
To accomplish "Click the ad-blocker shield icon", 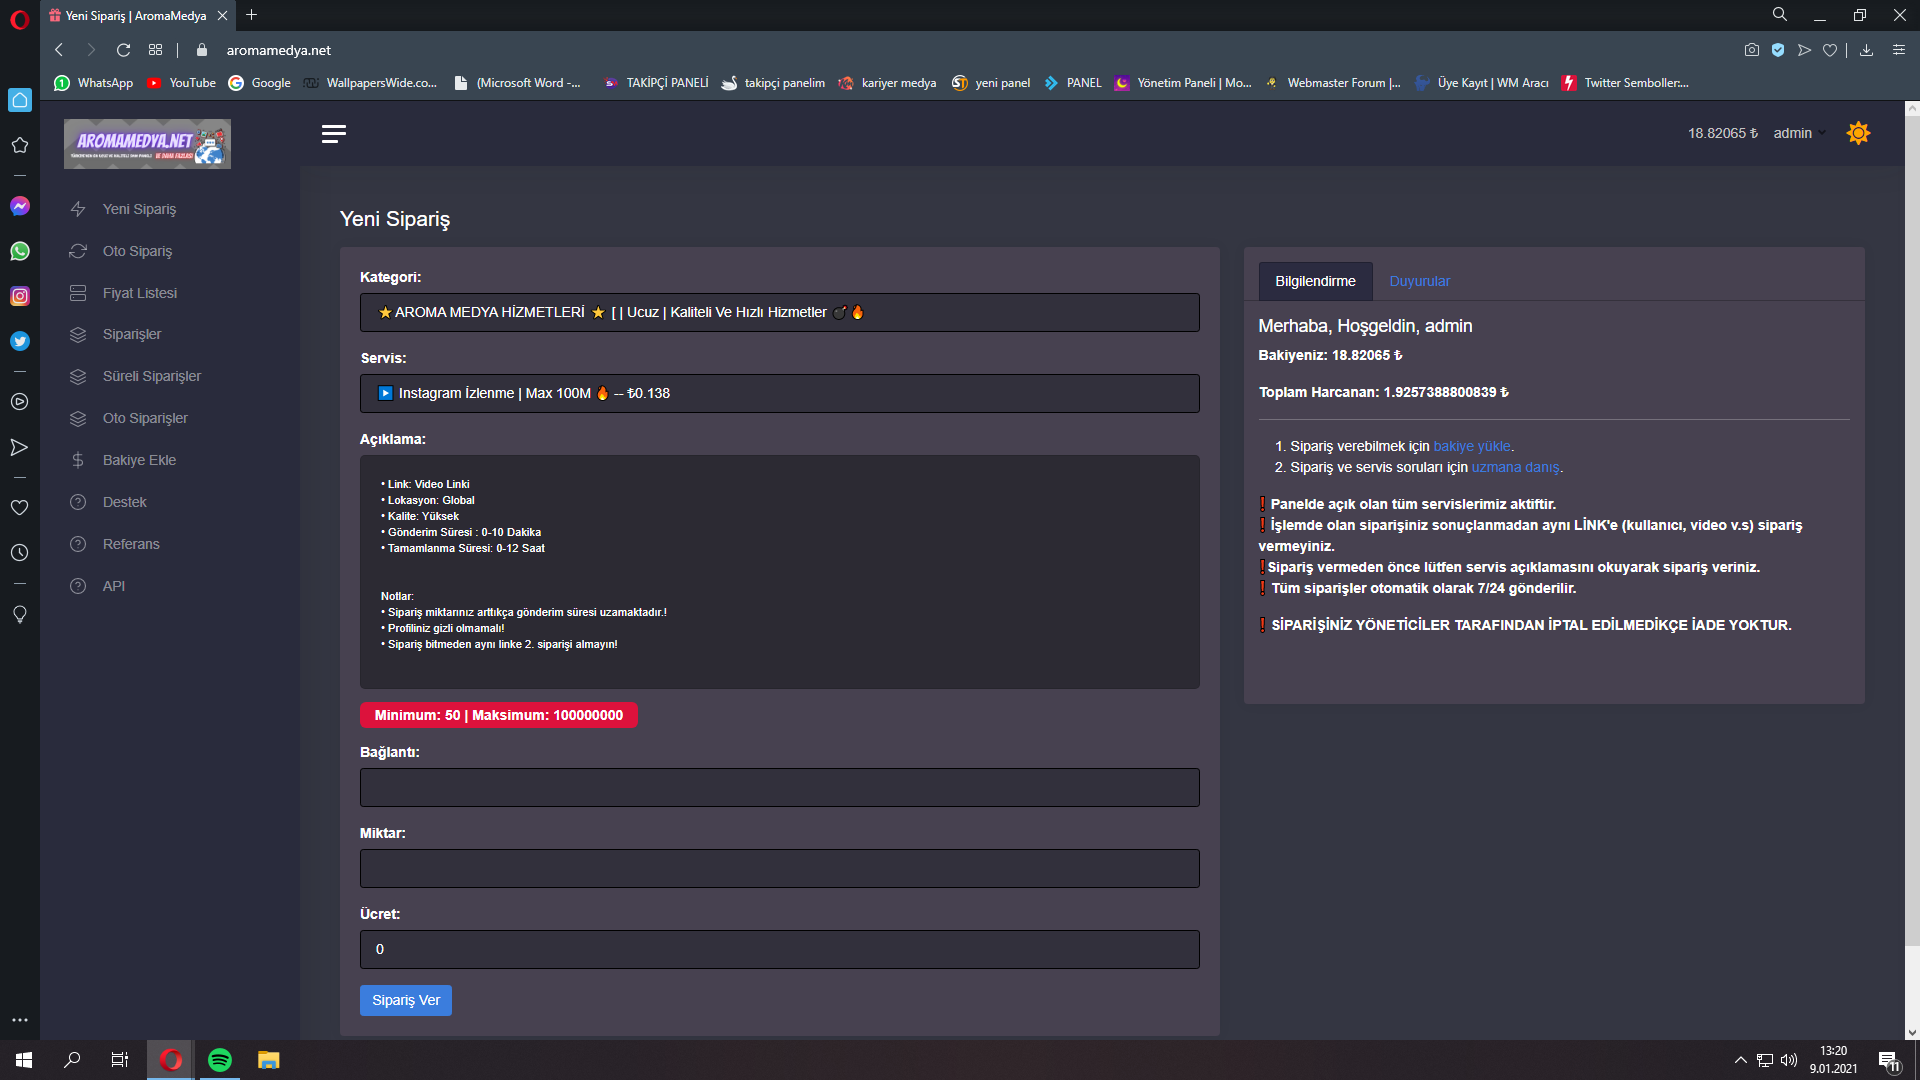I will click(x=1778, y=50).
